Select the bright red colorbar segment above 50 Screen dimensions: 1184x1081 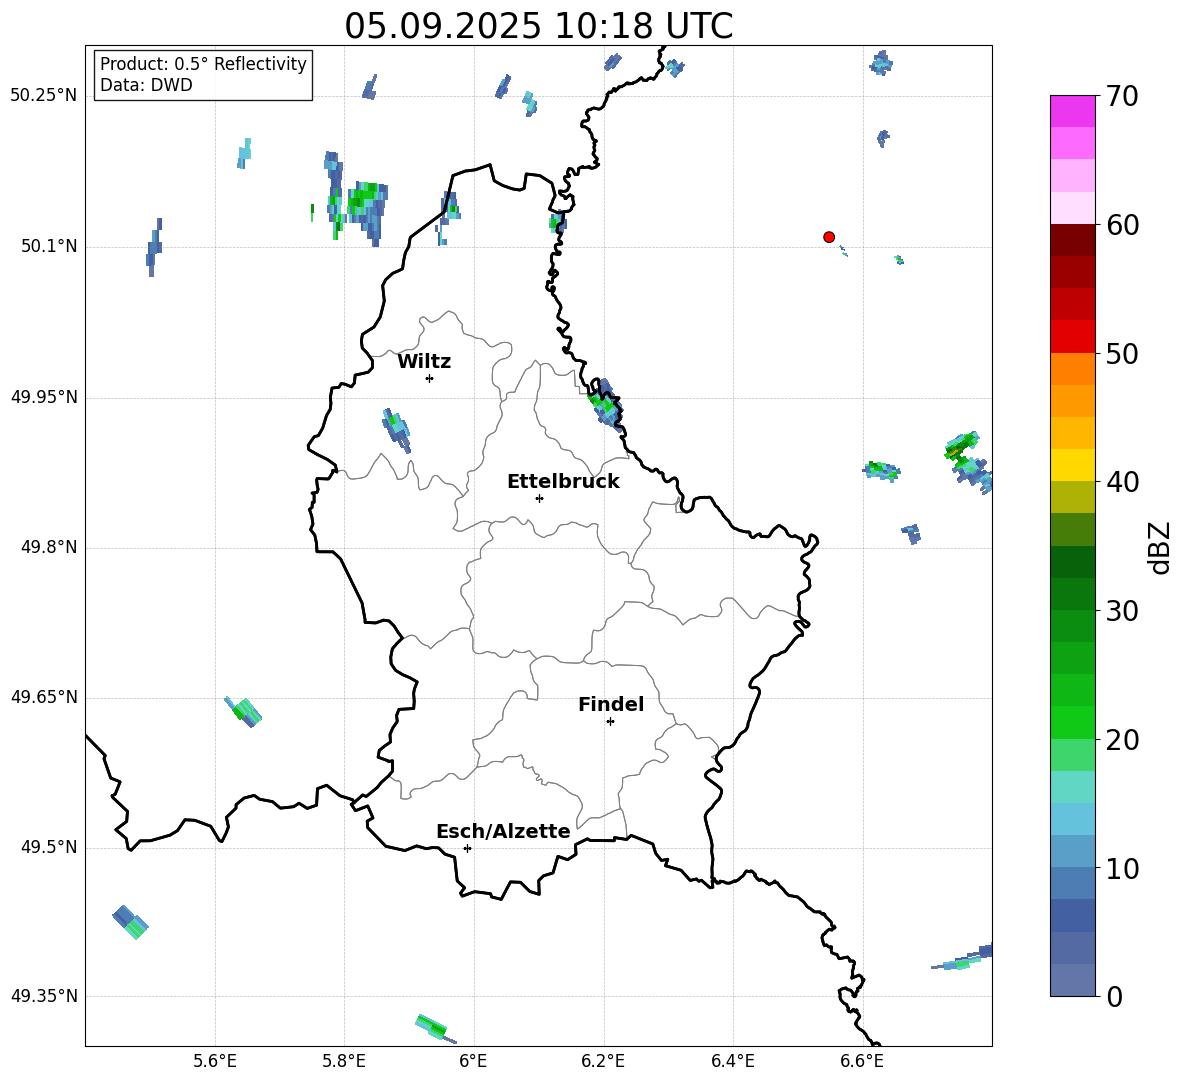(1073, 336)
